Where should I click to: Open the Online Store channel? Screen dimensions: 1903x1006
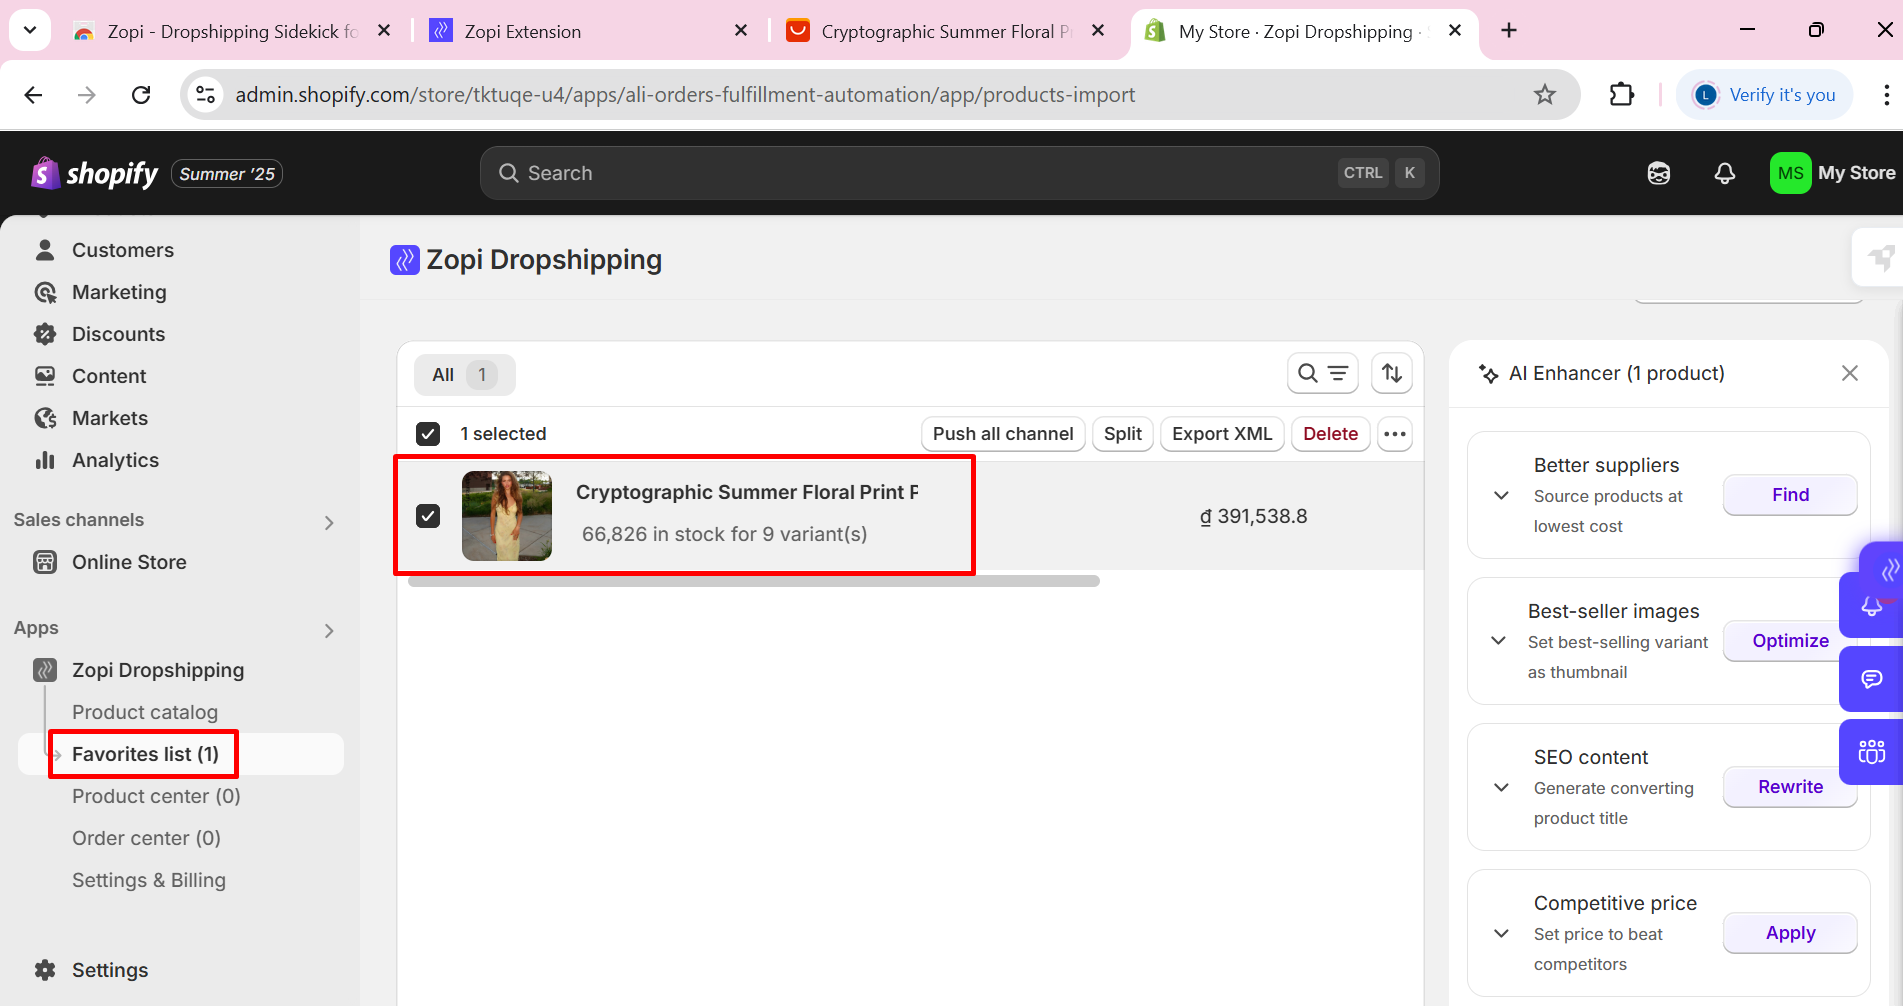(x=129, y=562)
